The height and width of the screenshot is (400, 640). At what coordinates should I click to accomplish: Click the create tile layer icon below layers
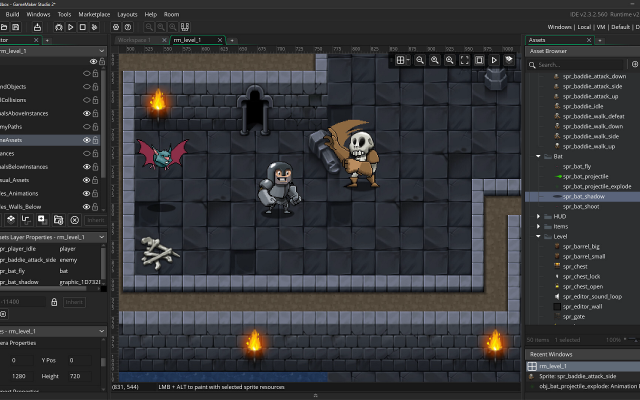[11, 220]
